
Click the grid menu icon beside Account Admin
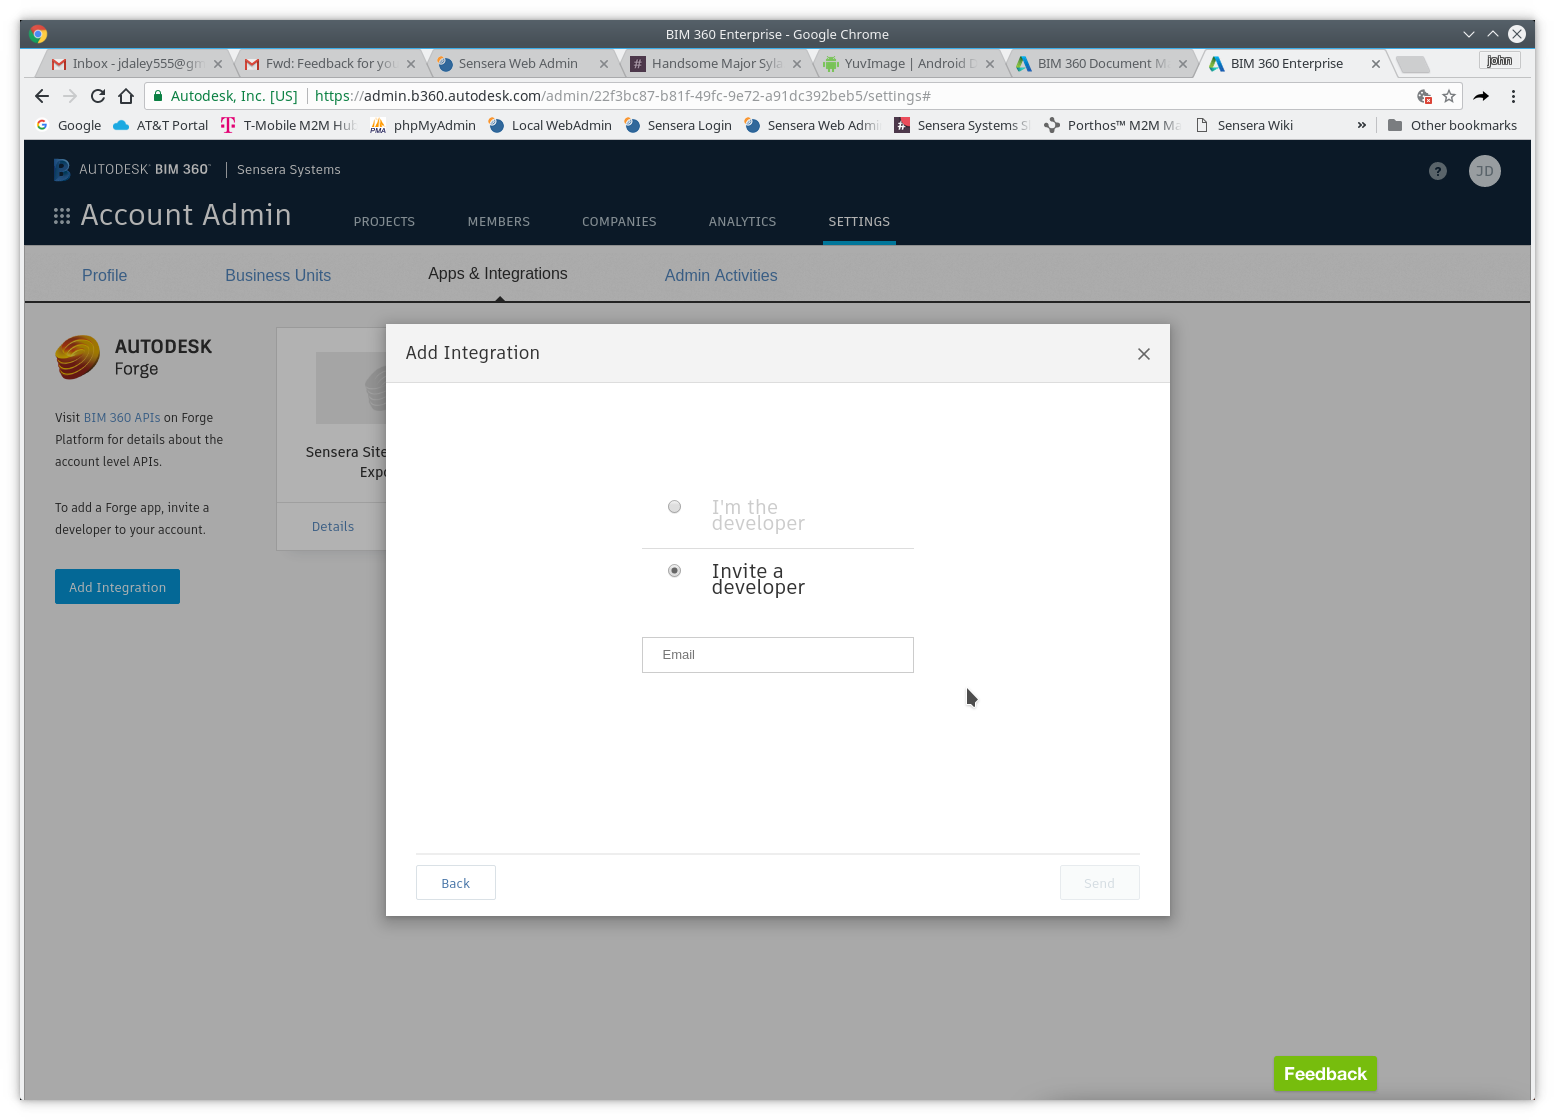(61, 215)
